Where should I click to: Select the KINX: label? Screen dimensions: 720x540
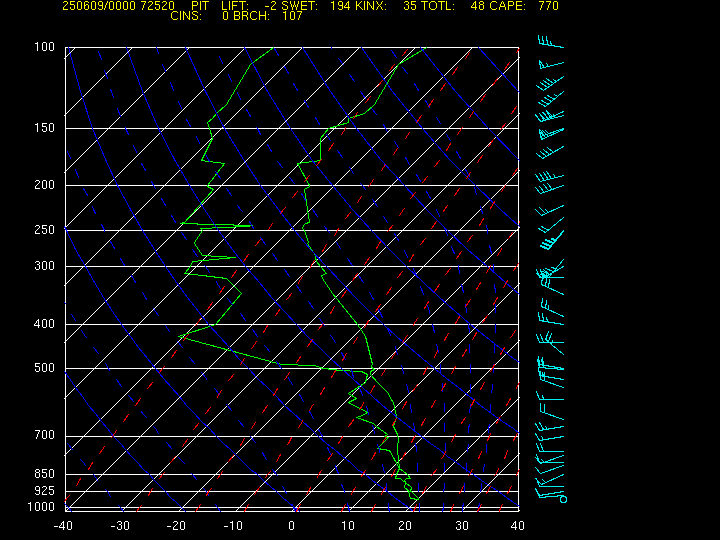click(370, 6)
